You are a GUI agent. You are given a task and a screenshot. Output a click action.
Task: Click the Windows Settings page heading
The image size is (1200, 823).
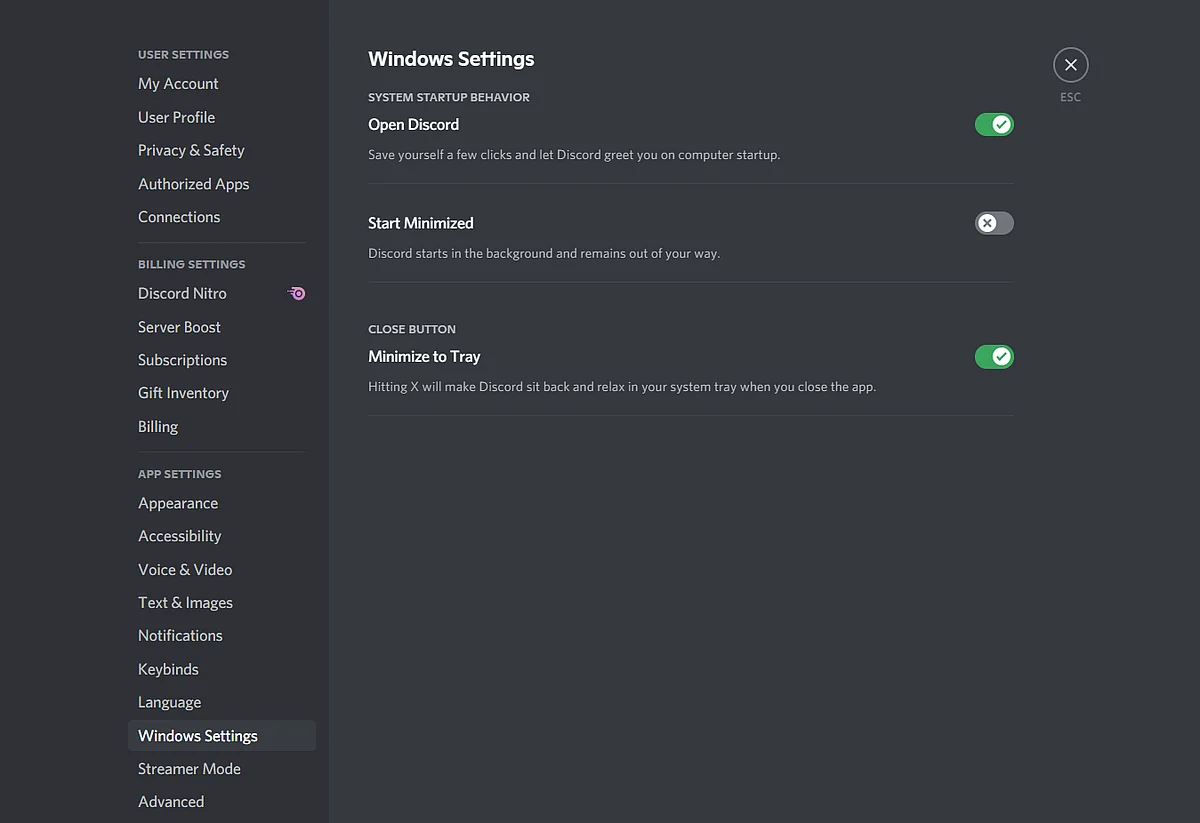pos(451,59)
